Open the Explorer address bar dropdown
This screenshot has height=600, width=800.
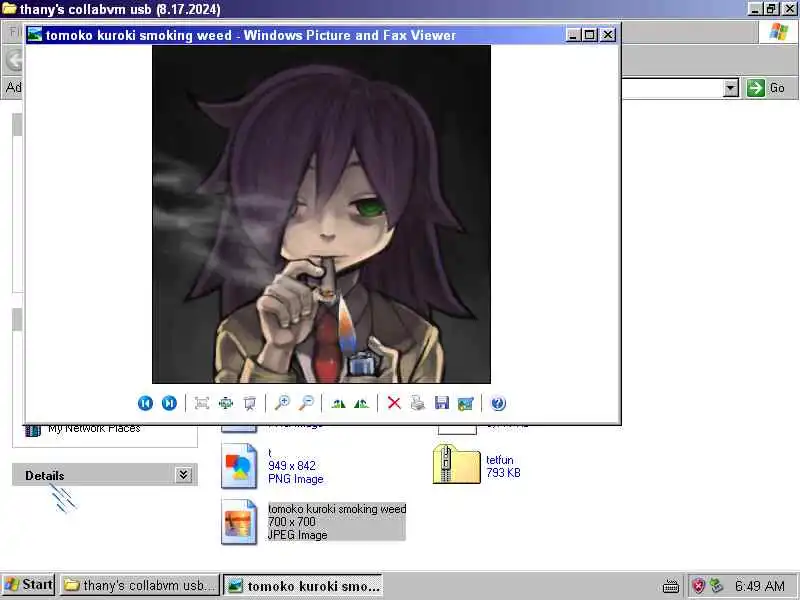click(x=731, y=88)
